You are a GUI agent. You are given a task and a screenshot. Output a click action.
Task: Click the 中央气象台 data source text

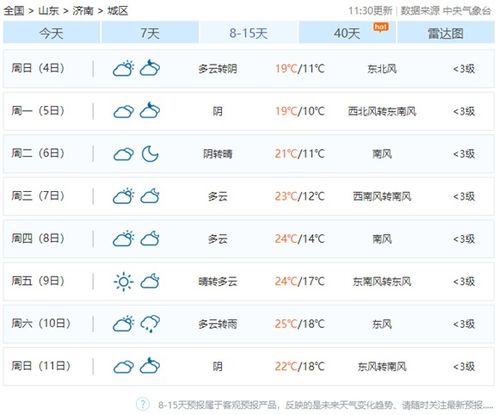[467, 11]
